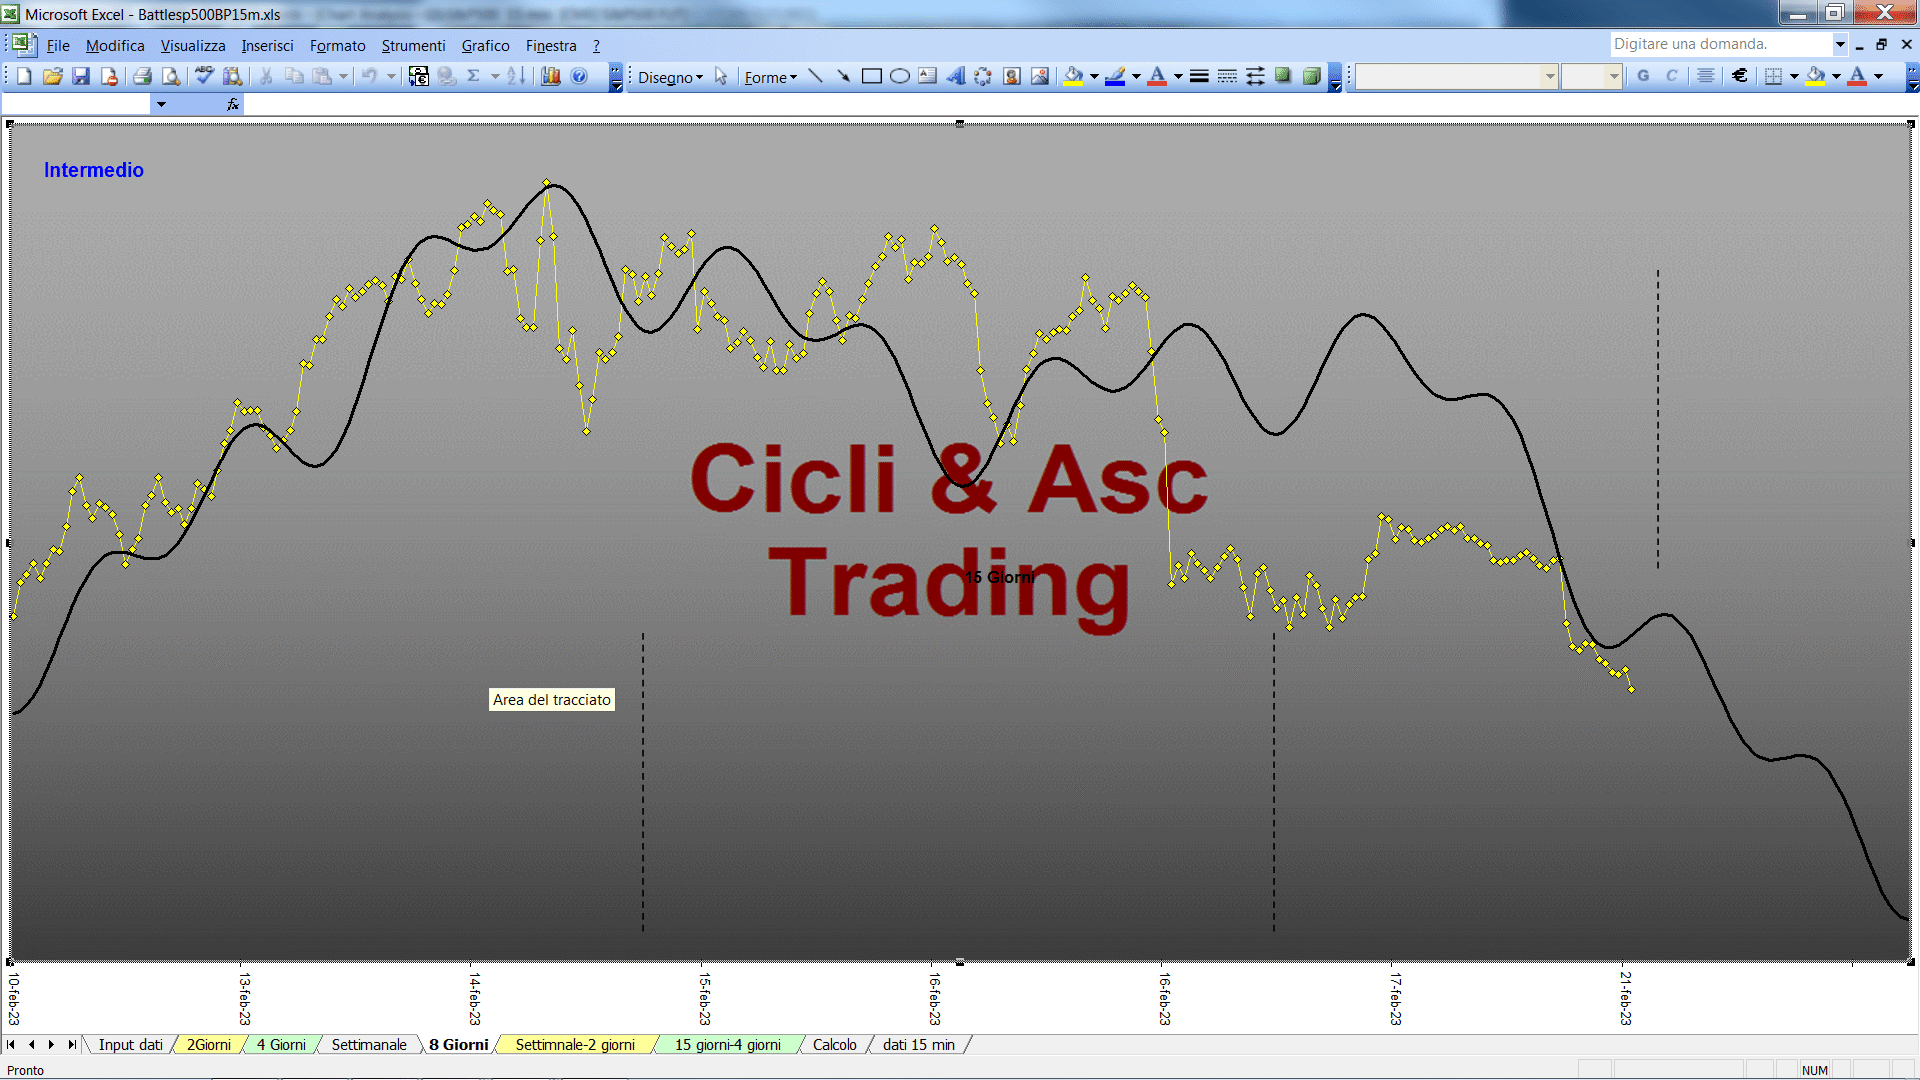Toggle bold (G) formatting
The image size is (1920, 1080).
[1643, 76]
